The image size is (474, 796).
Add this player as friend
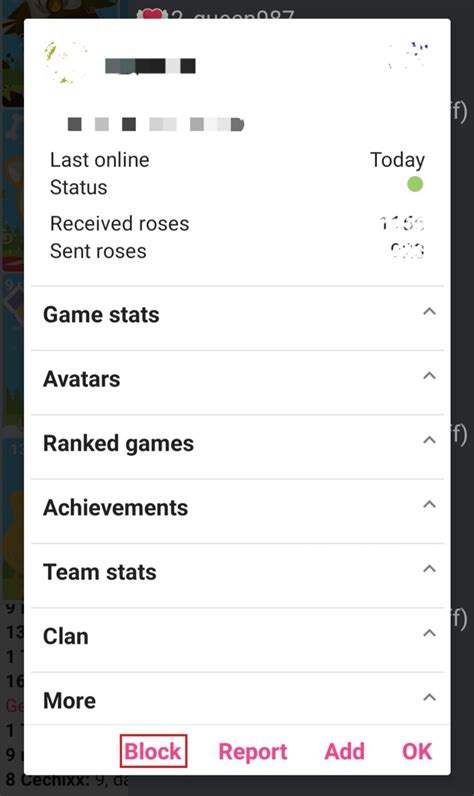click(345, 751)
